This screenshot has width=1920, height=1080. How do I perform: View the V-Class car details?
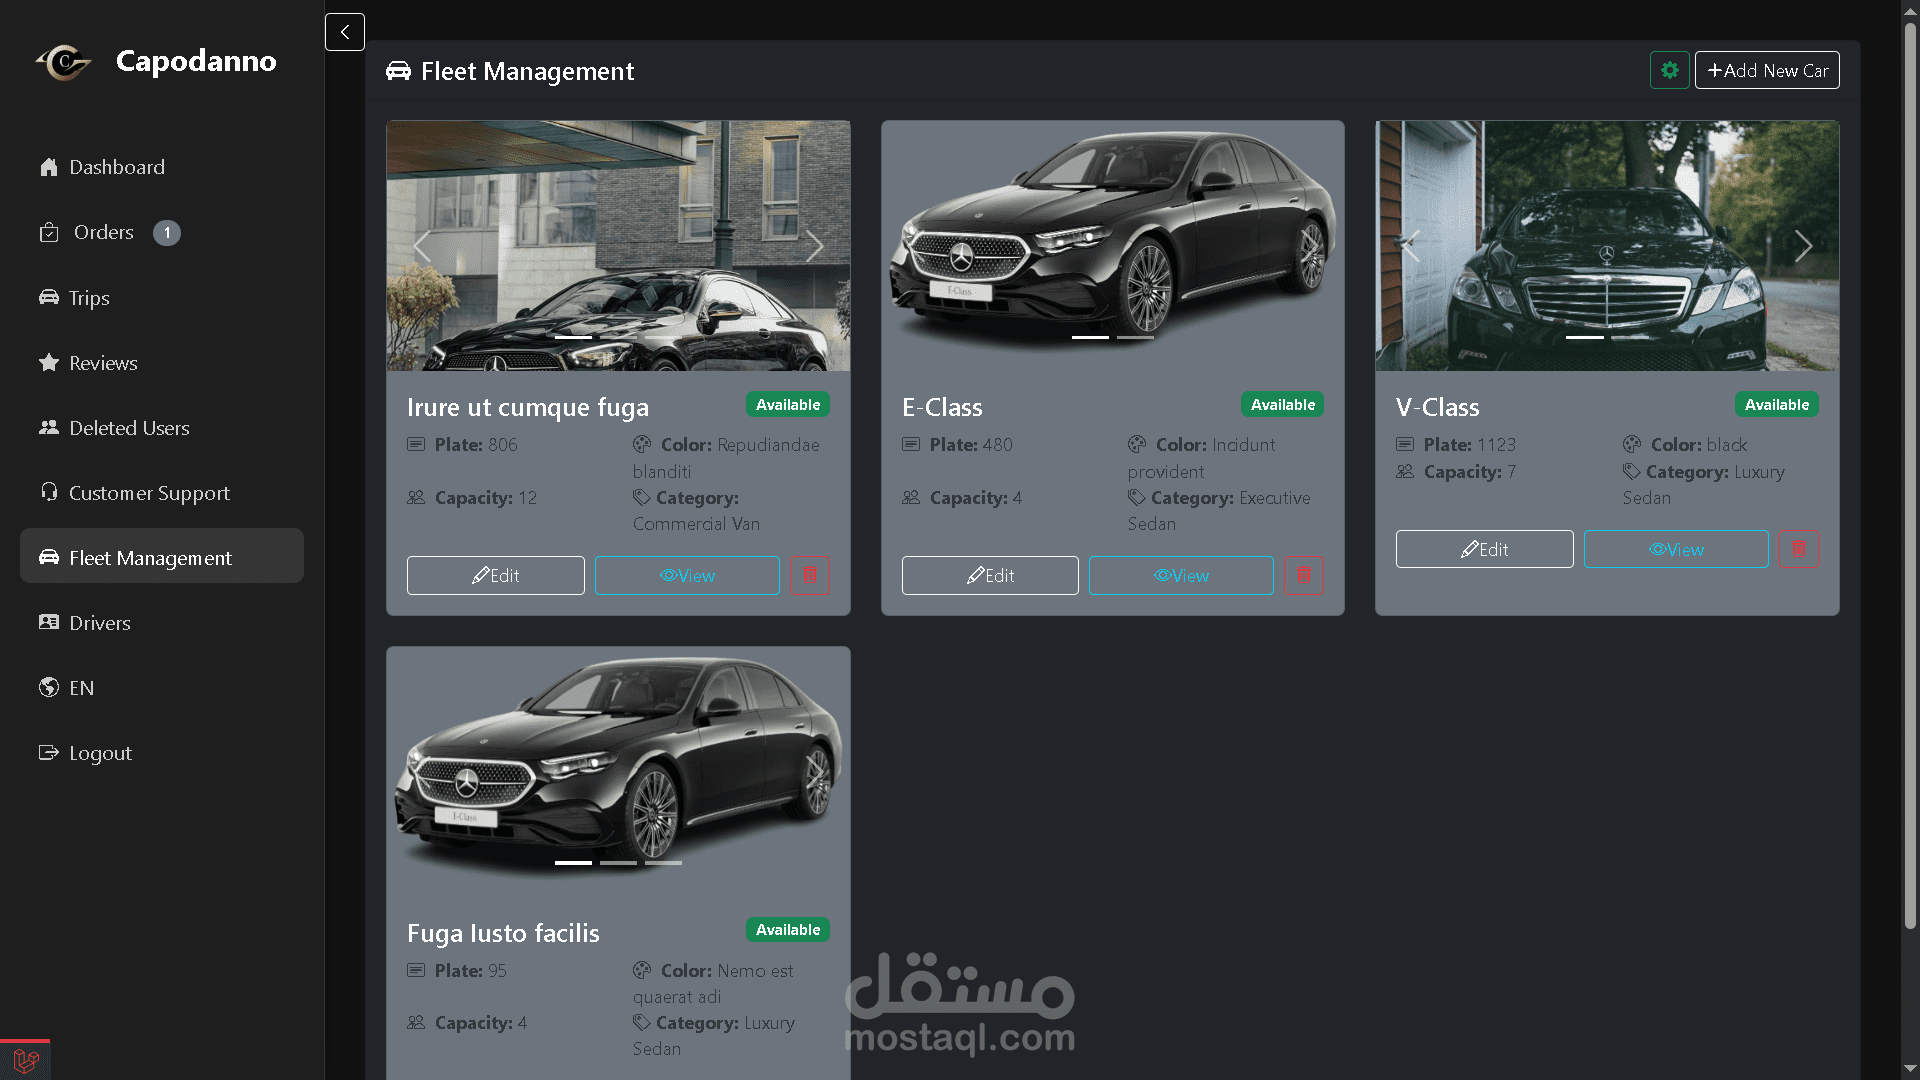tap(1675, 549)
